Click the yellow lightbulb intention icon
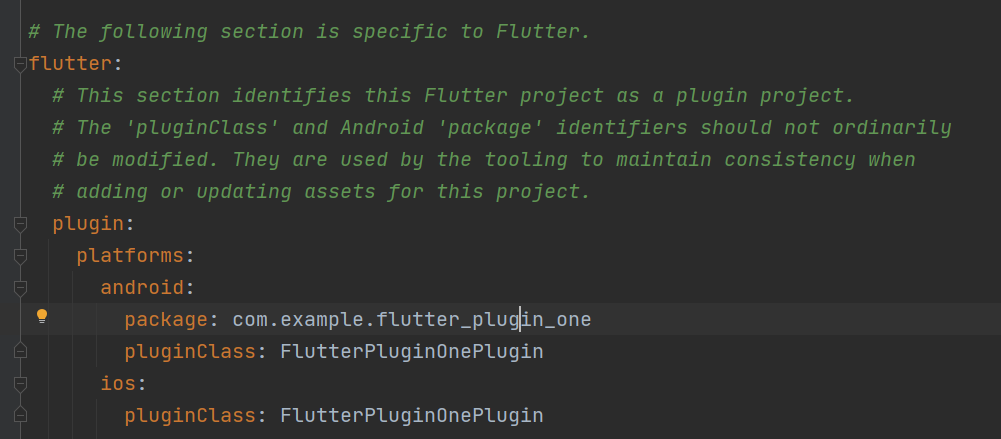Viewport: 1001px width, 439px height. coord(41,316)
